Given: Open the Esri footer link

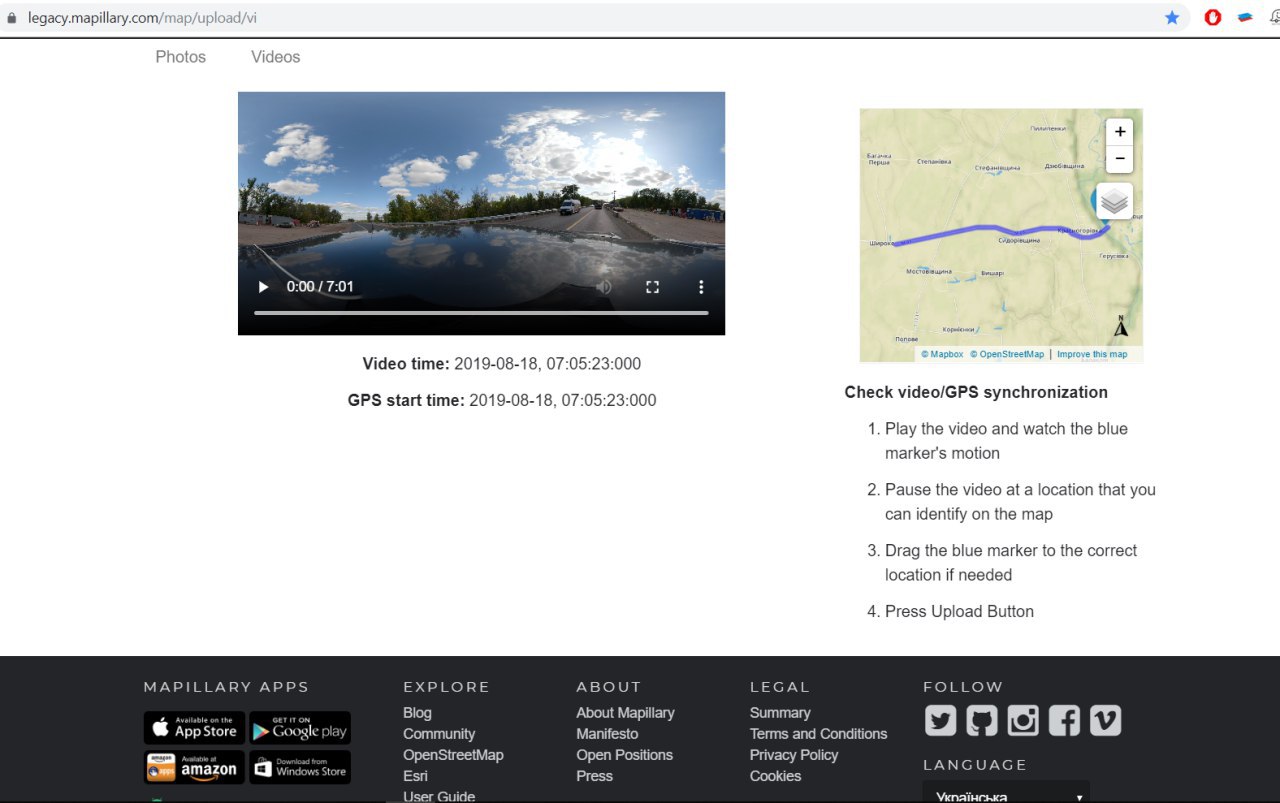Looking at the screenshot, I should click(415, 776).
